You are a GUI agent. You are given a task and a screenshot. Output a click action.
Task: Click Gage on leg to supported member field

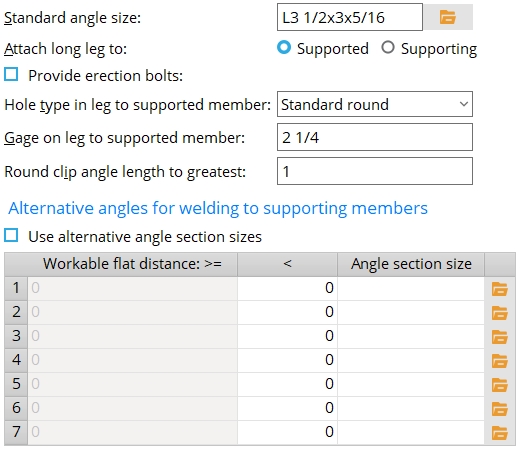(375, 137)
